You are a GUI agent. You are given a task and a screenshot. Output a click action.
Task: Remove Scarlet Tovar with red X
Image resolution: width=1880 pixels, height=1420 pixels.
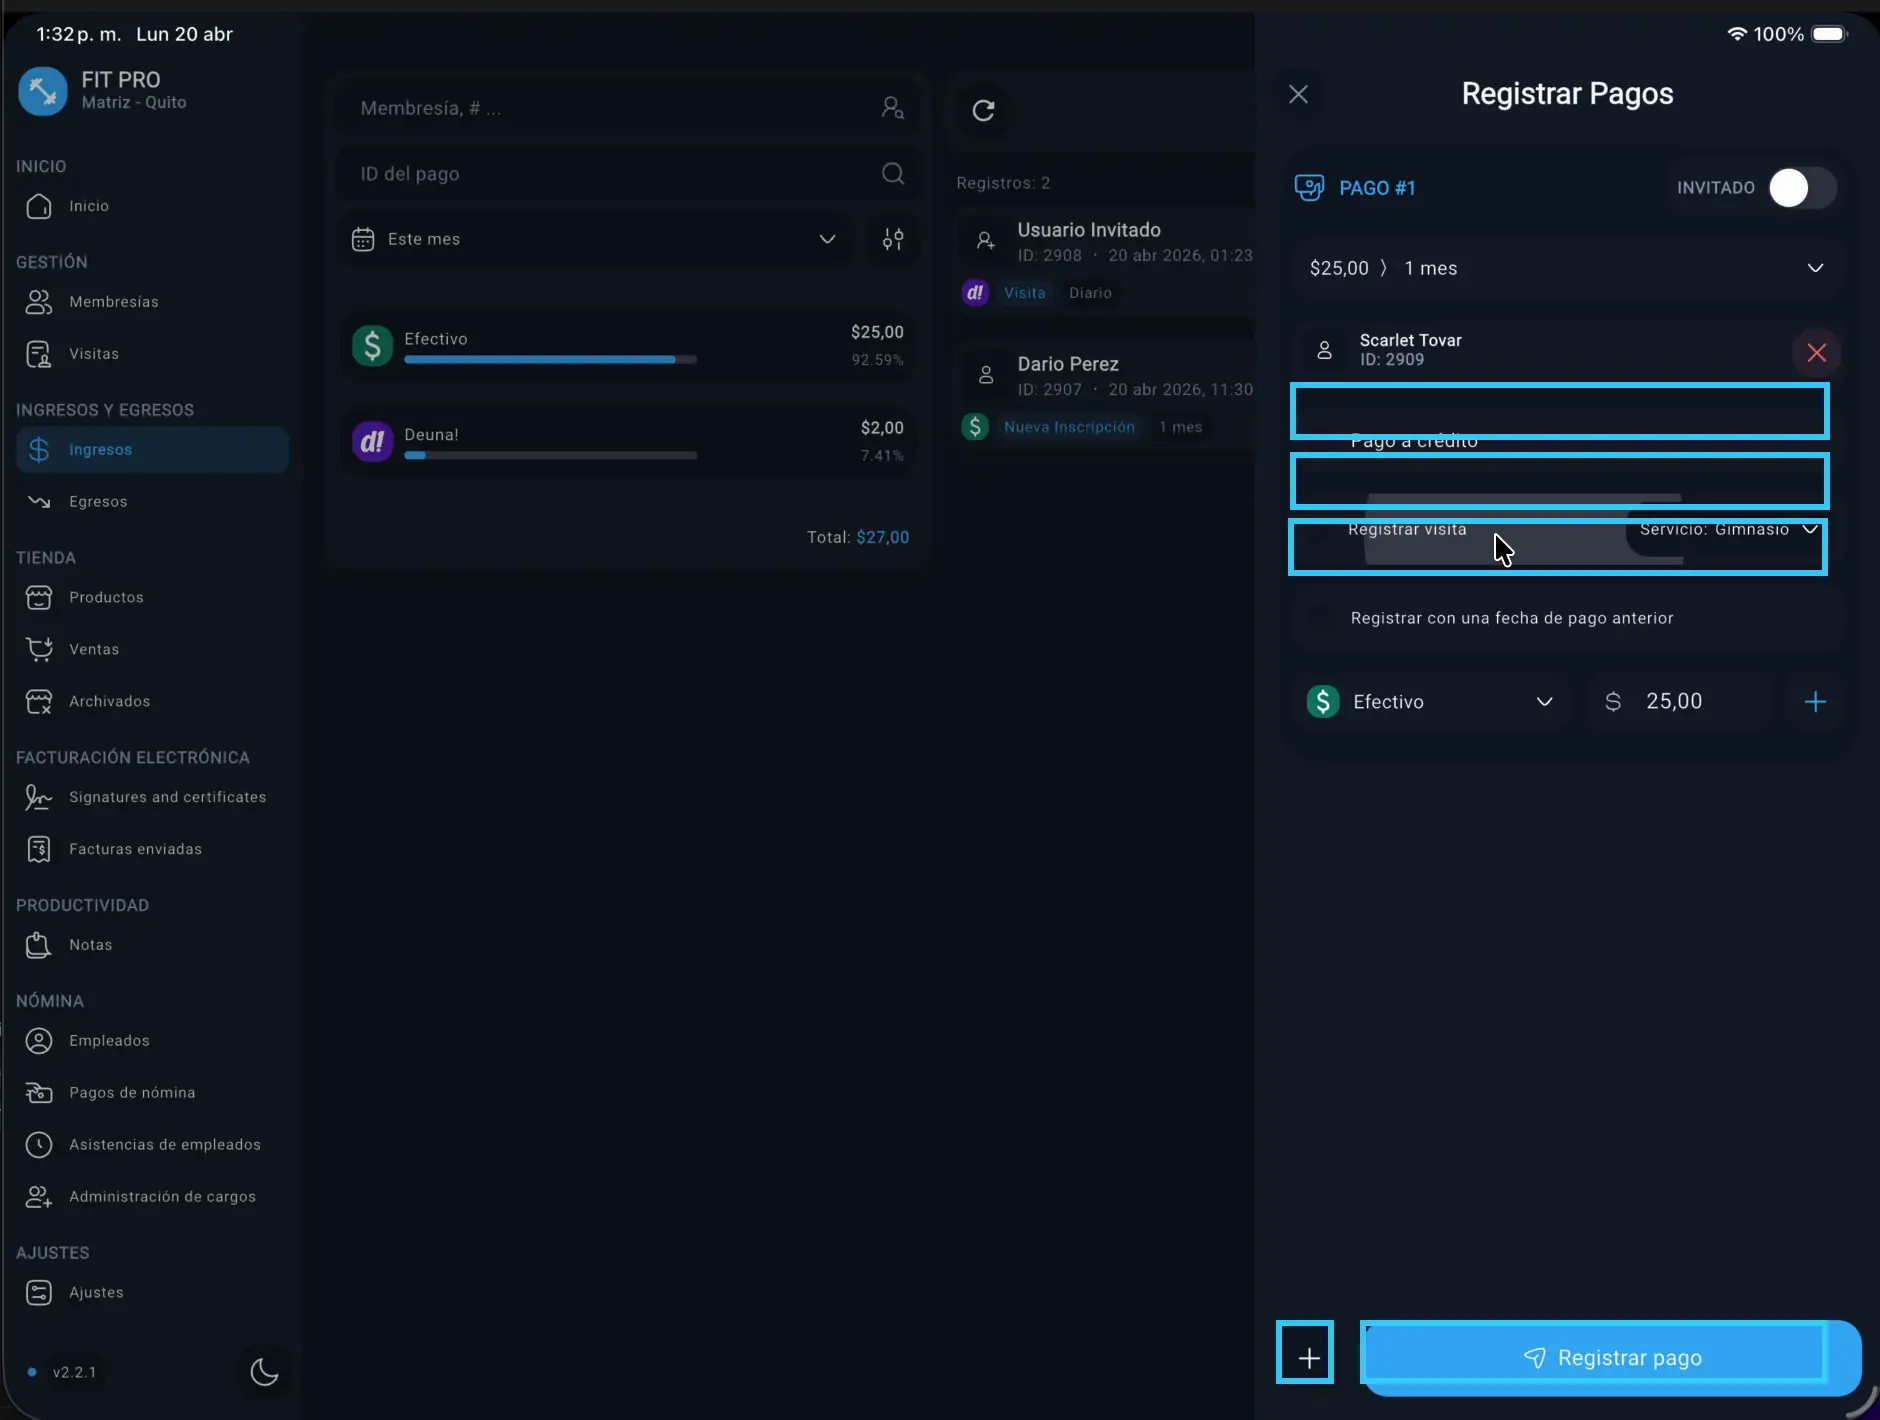tap(1816, 352)
